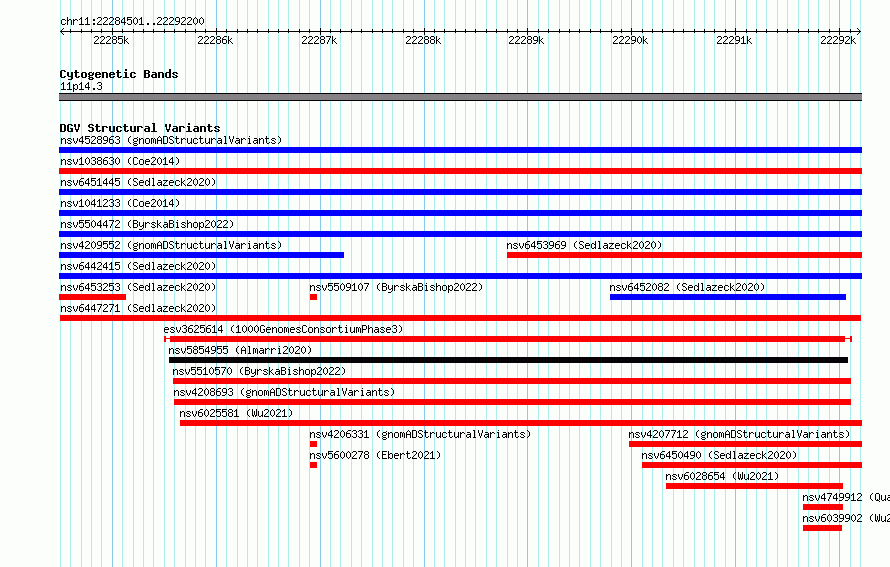Click the nsv4528963 gnomADStructuralVariants label
Viewport: 890px width, 567px height.
click(171, 140)
